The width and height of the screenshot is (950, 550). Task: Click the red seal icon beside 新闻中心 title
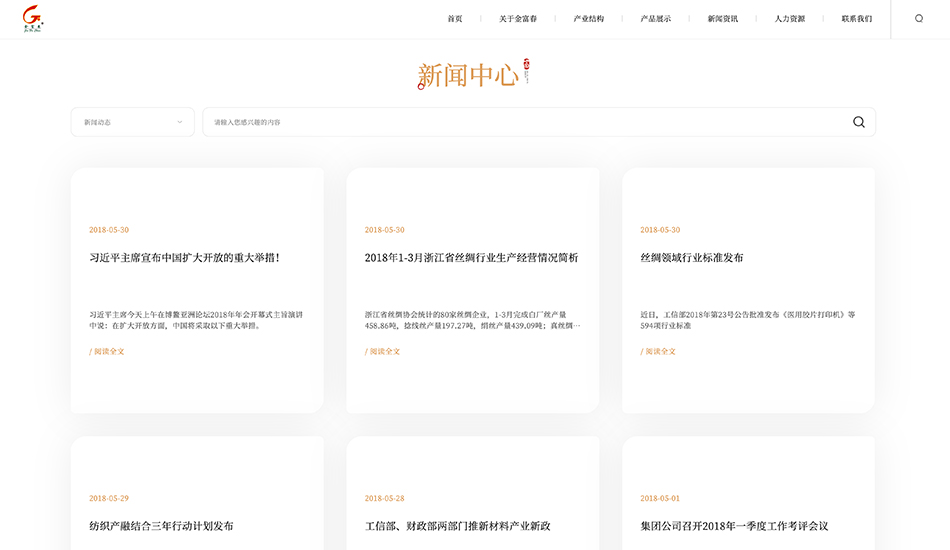pos(526,68)
